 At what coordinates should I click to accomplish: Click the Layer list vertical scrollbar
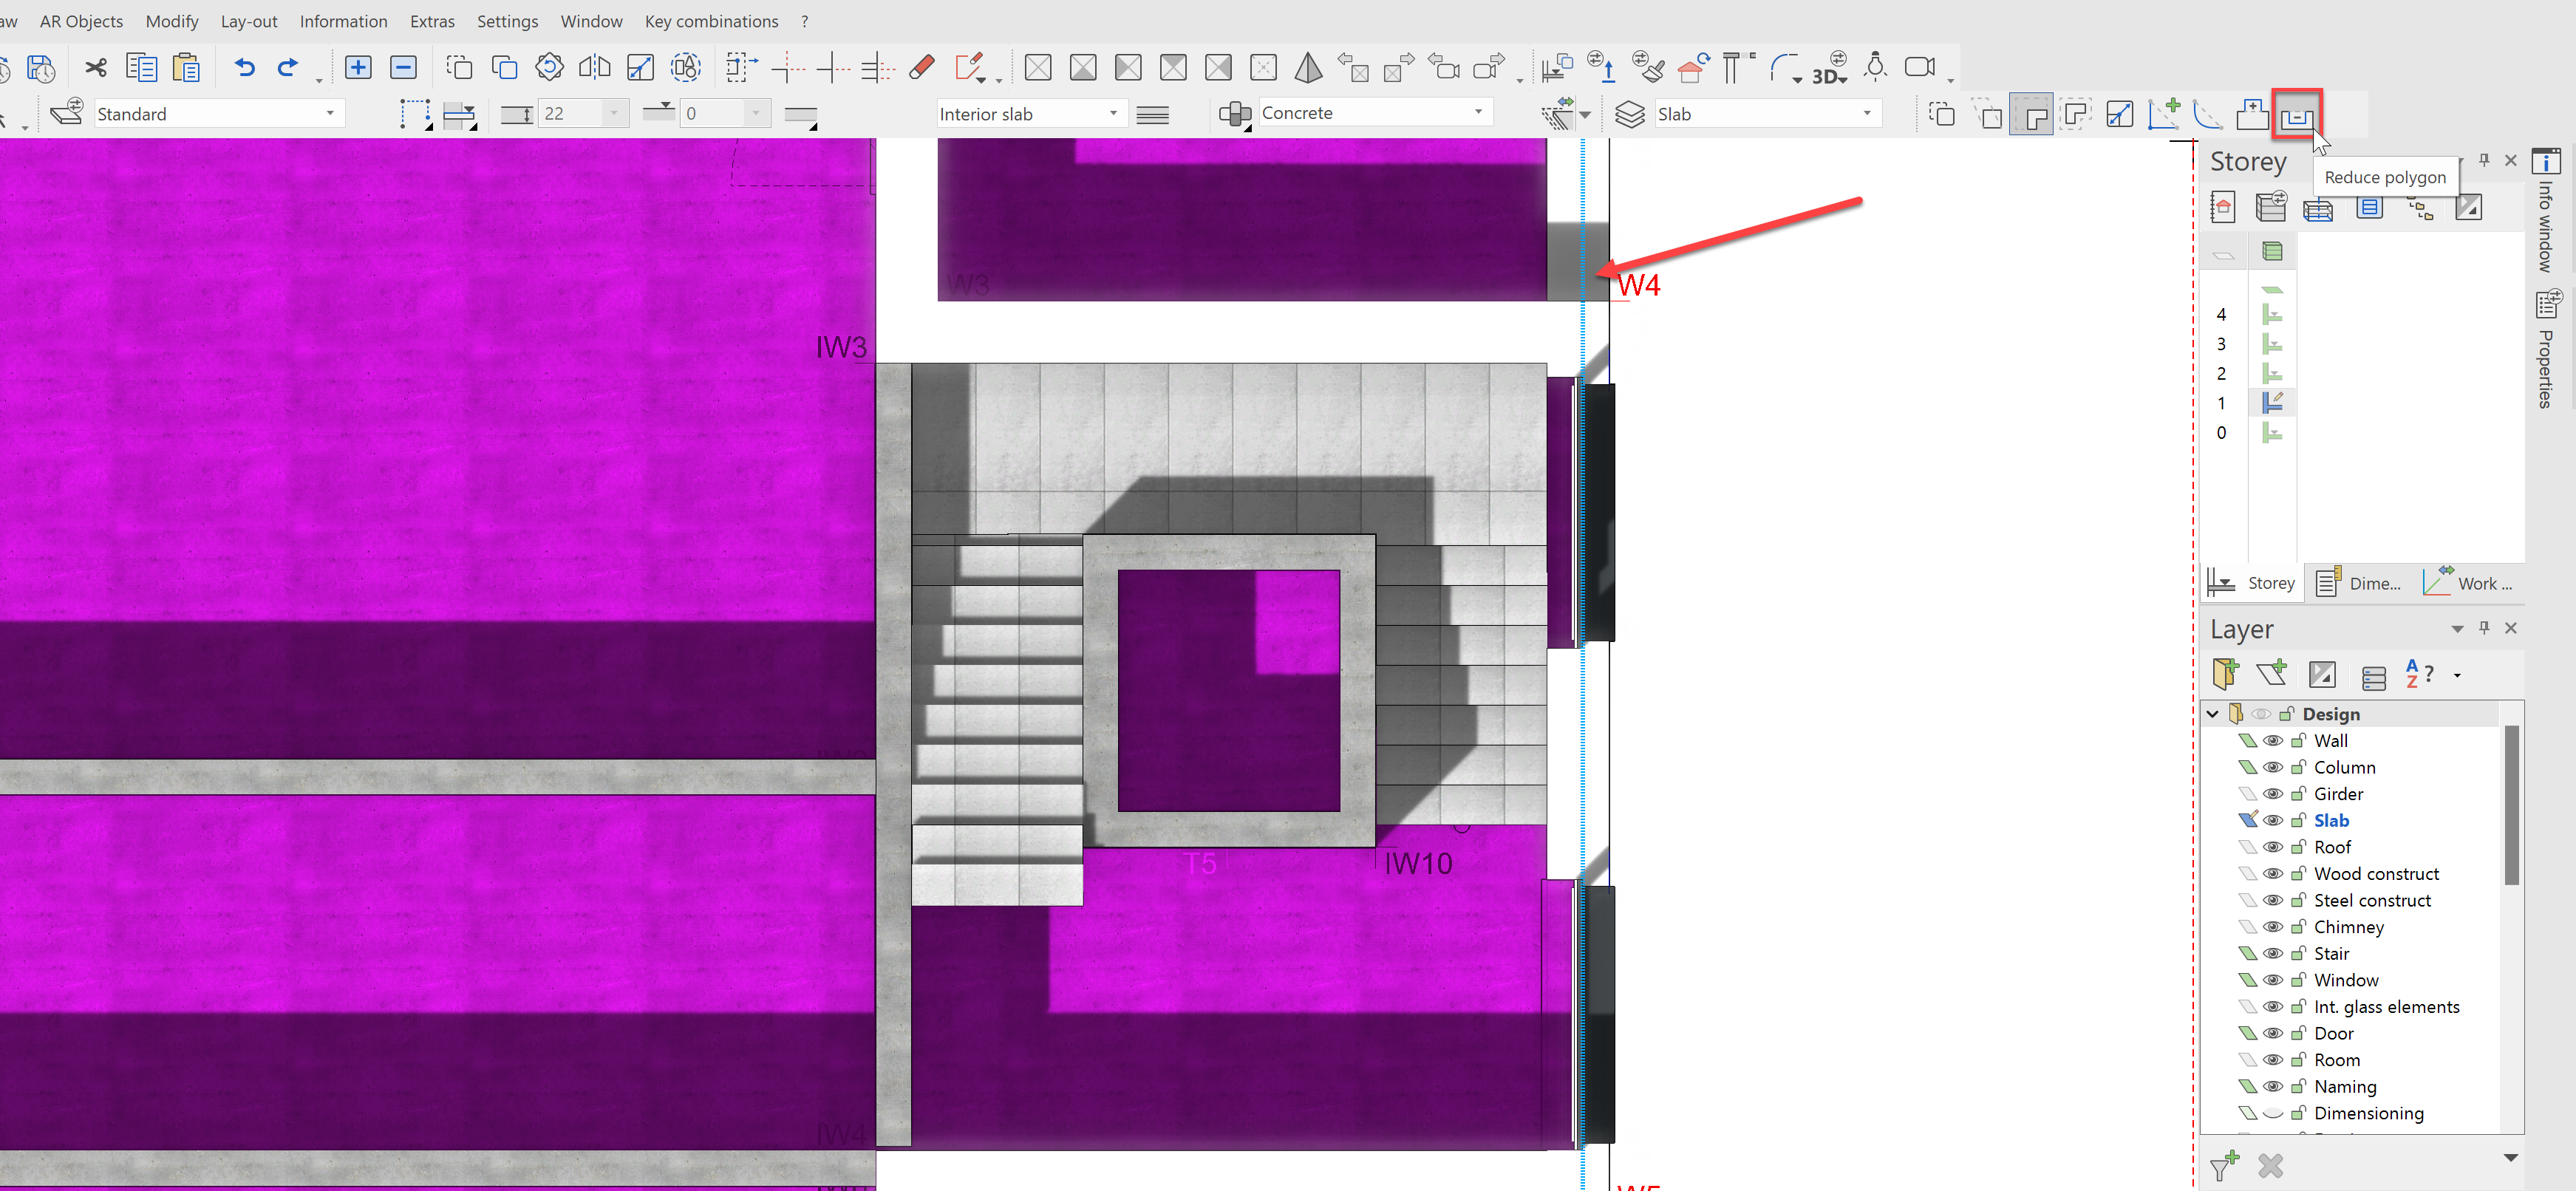click(2511, 805)
